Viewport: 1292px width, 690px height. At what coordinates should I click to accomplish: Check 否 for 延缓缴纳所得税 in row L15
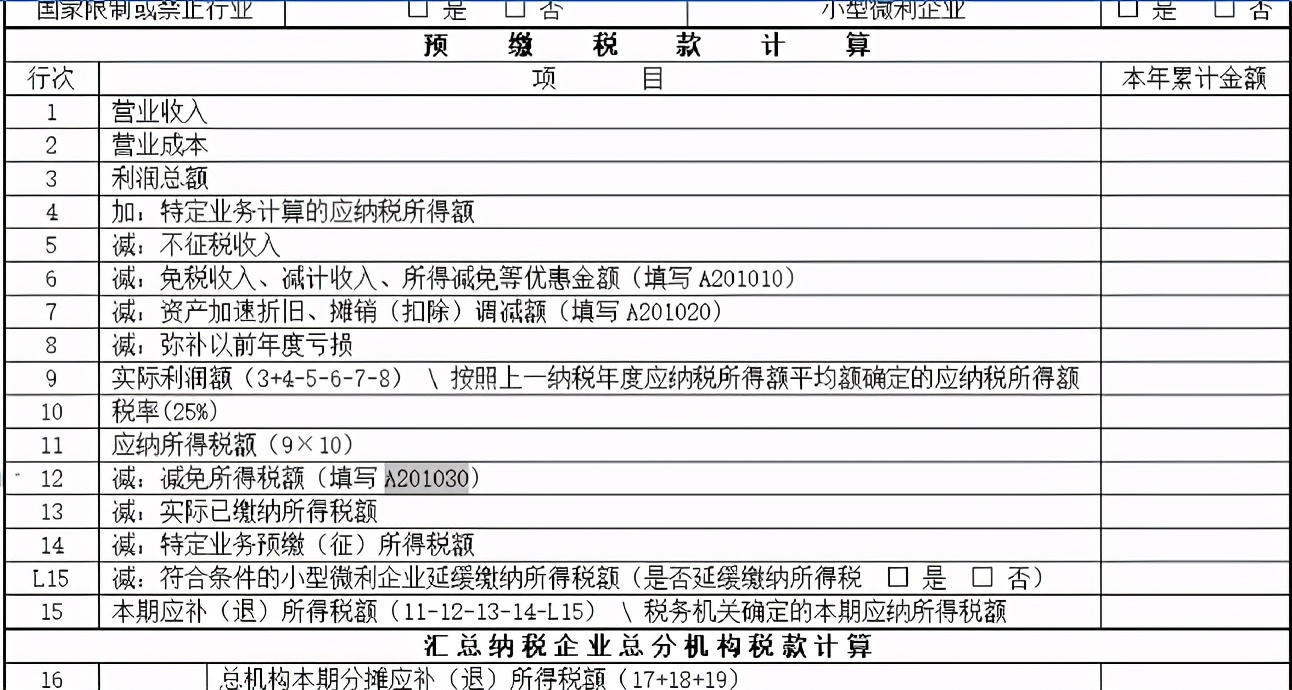pyautogui.click(x=981, y=578)
